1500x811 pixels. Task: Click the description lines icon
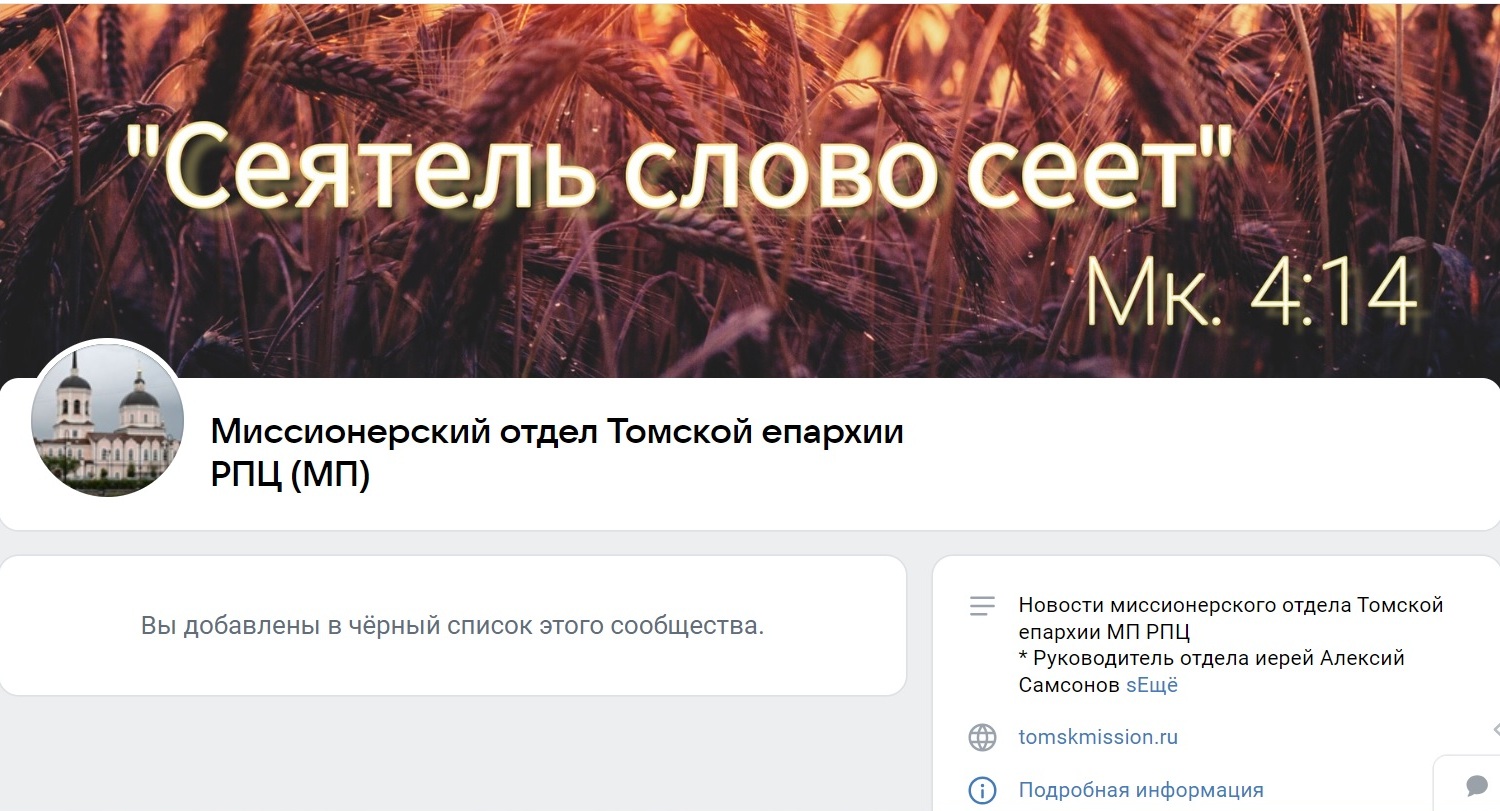click(x=982, y=606)
